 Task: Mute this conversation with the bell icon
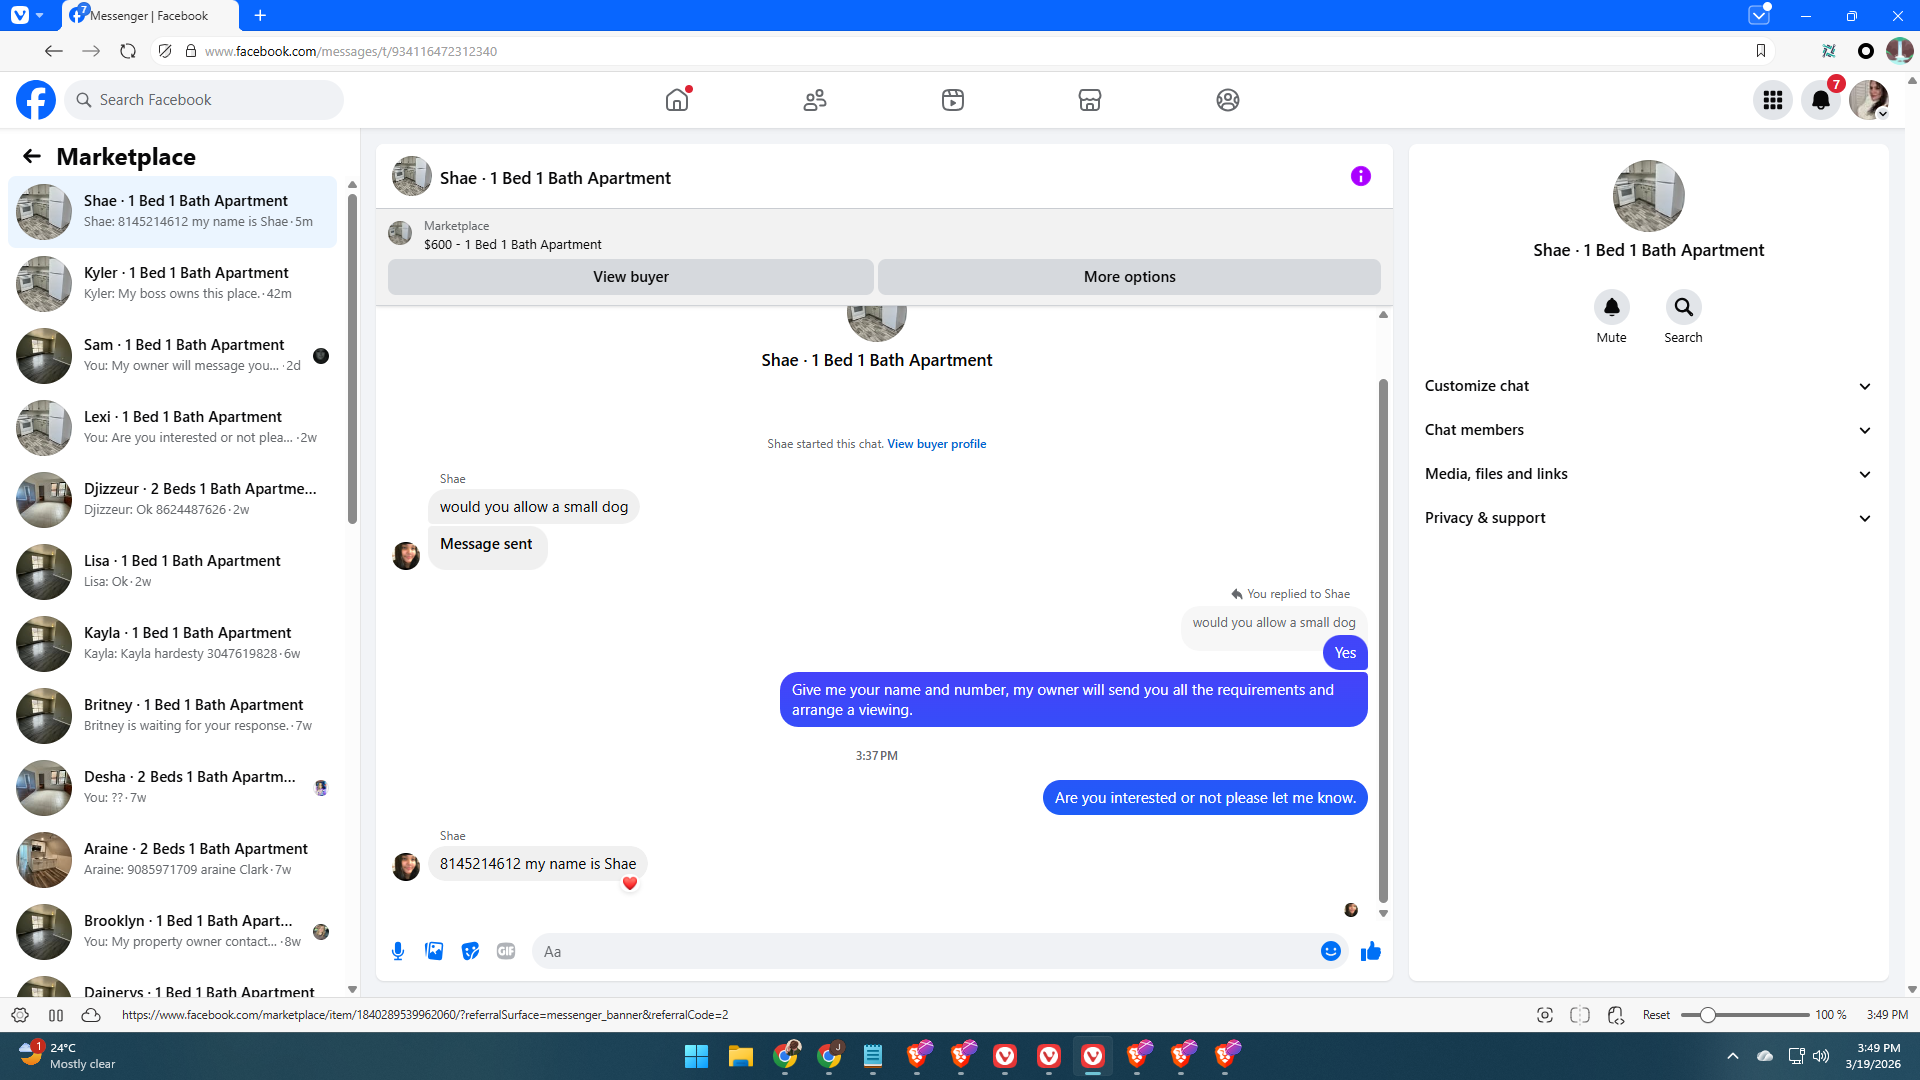coord(1611,307)
